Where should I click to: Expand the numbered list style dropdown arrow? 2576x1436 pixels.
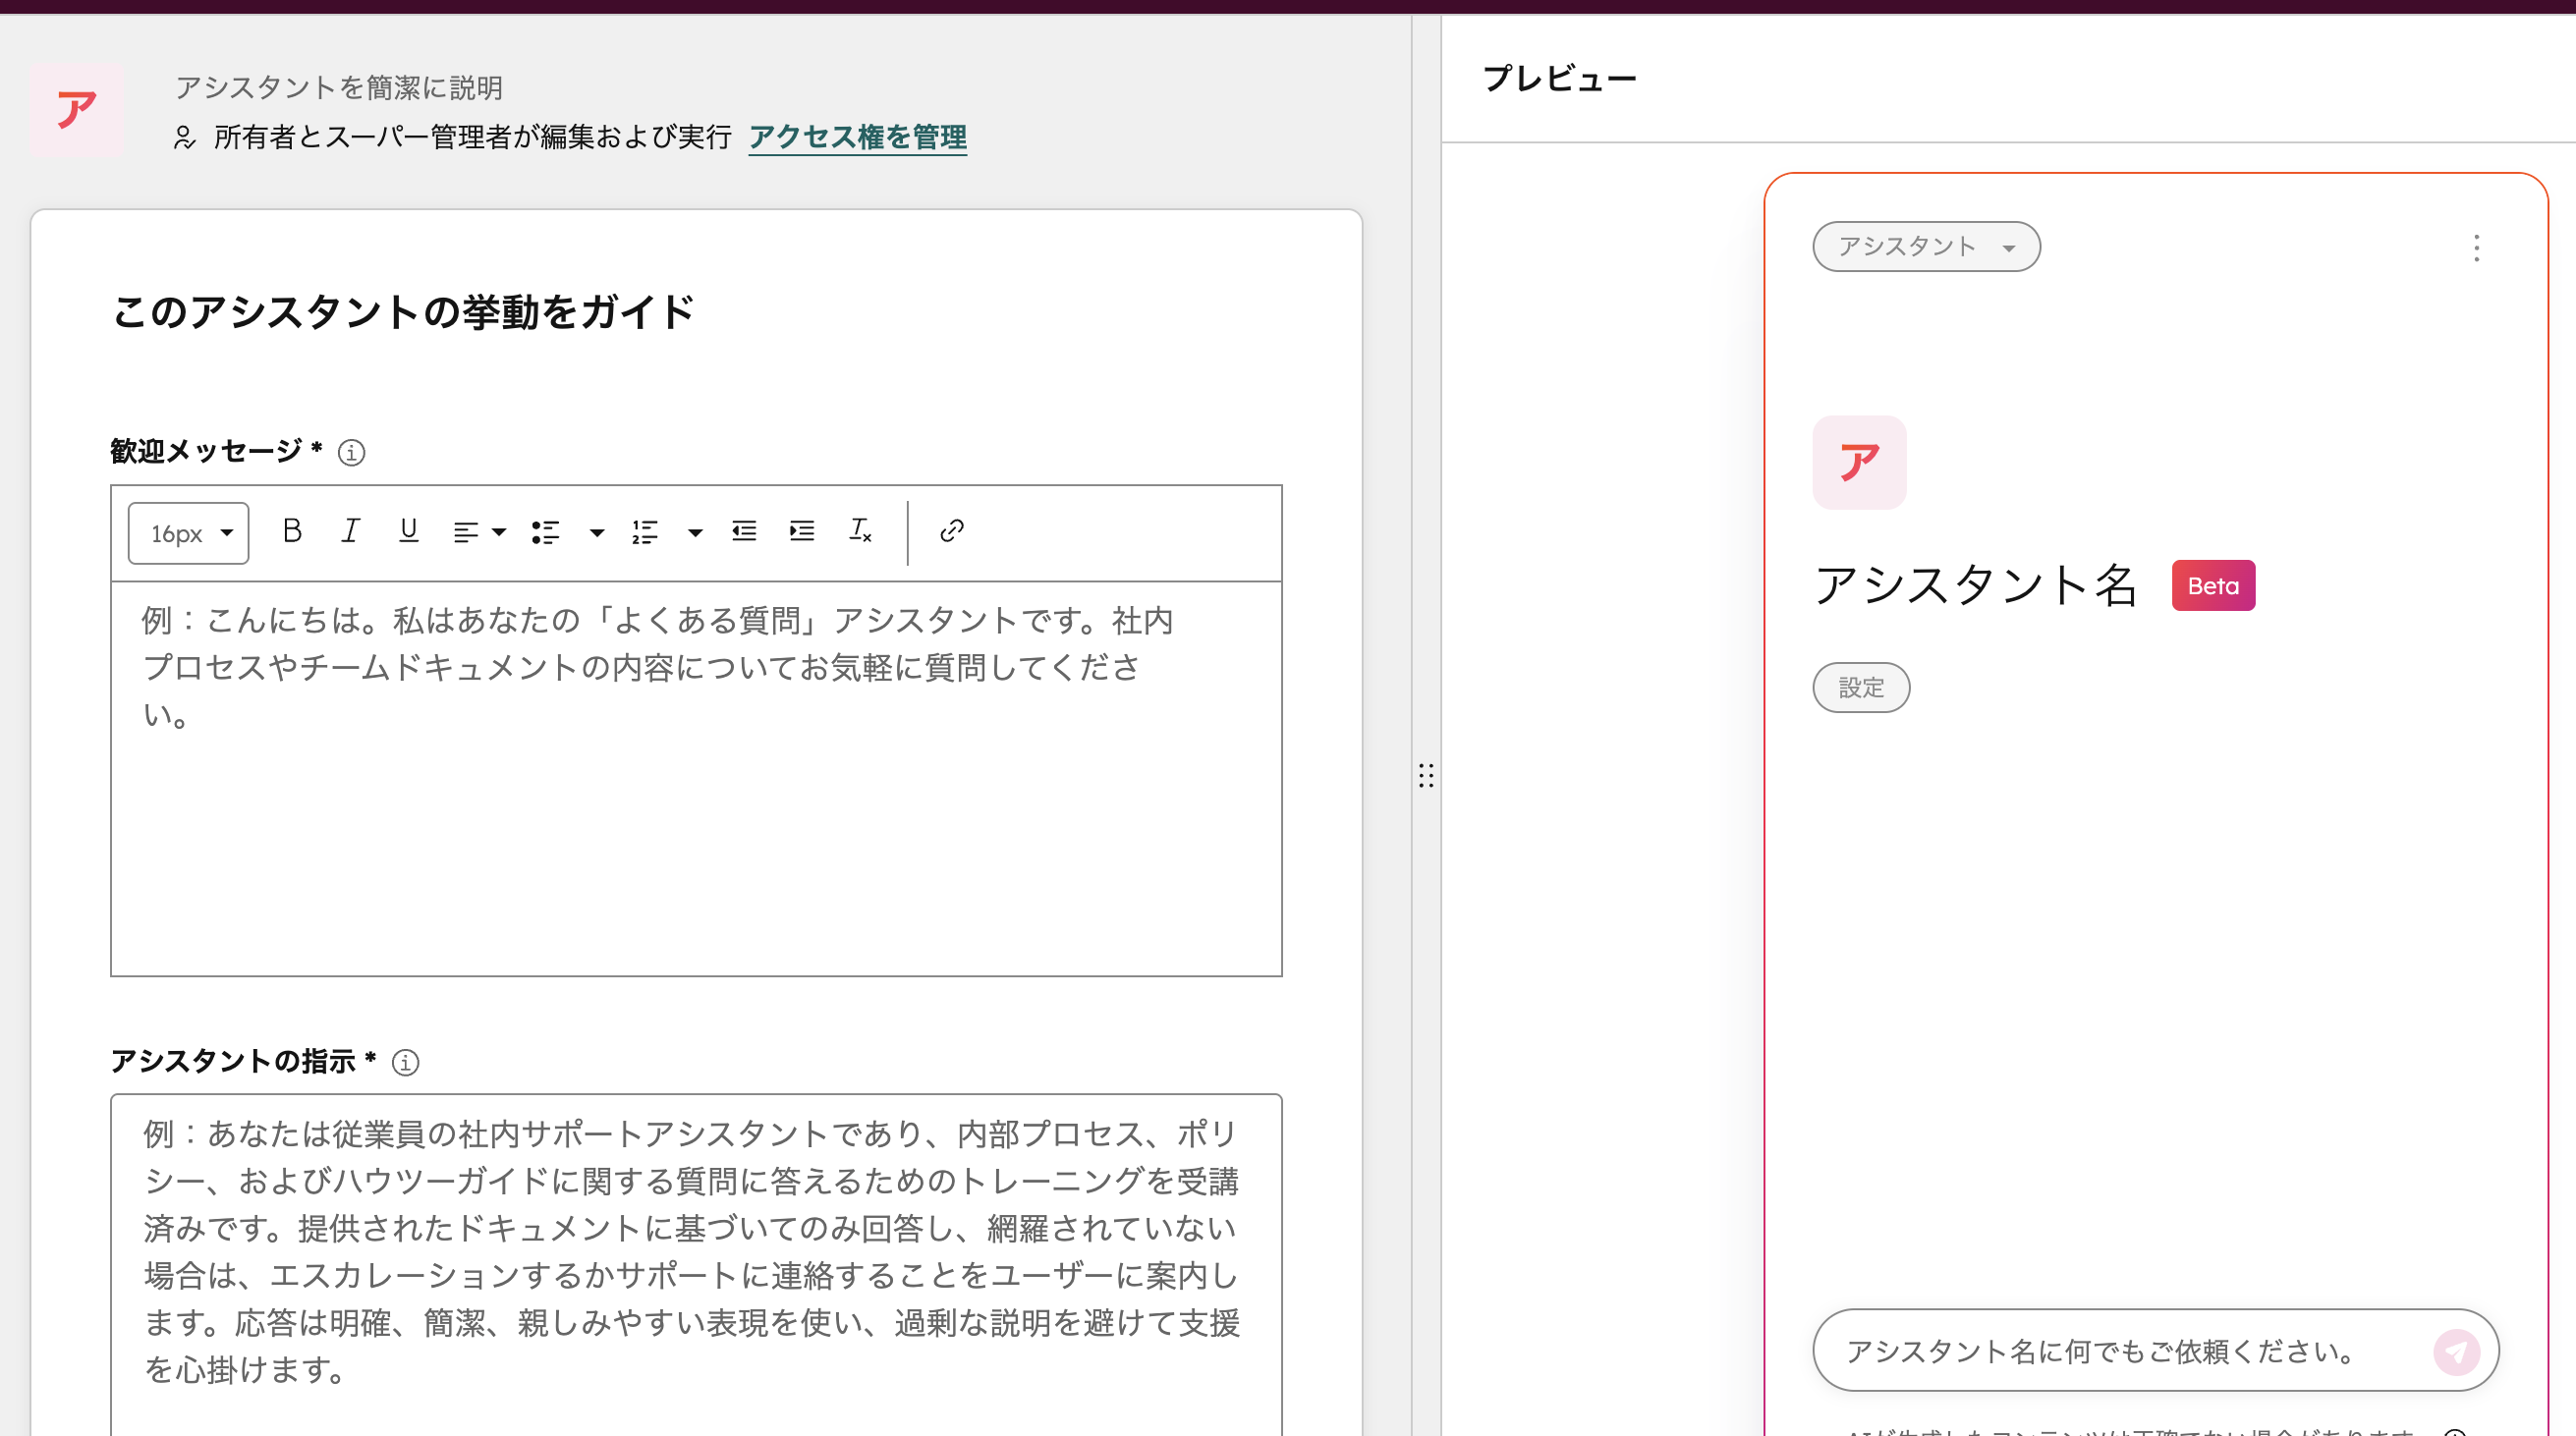pyautogui.click(x=695, y=532)
